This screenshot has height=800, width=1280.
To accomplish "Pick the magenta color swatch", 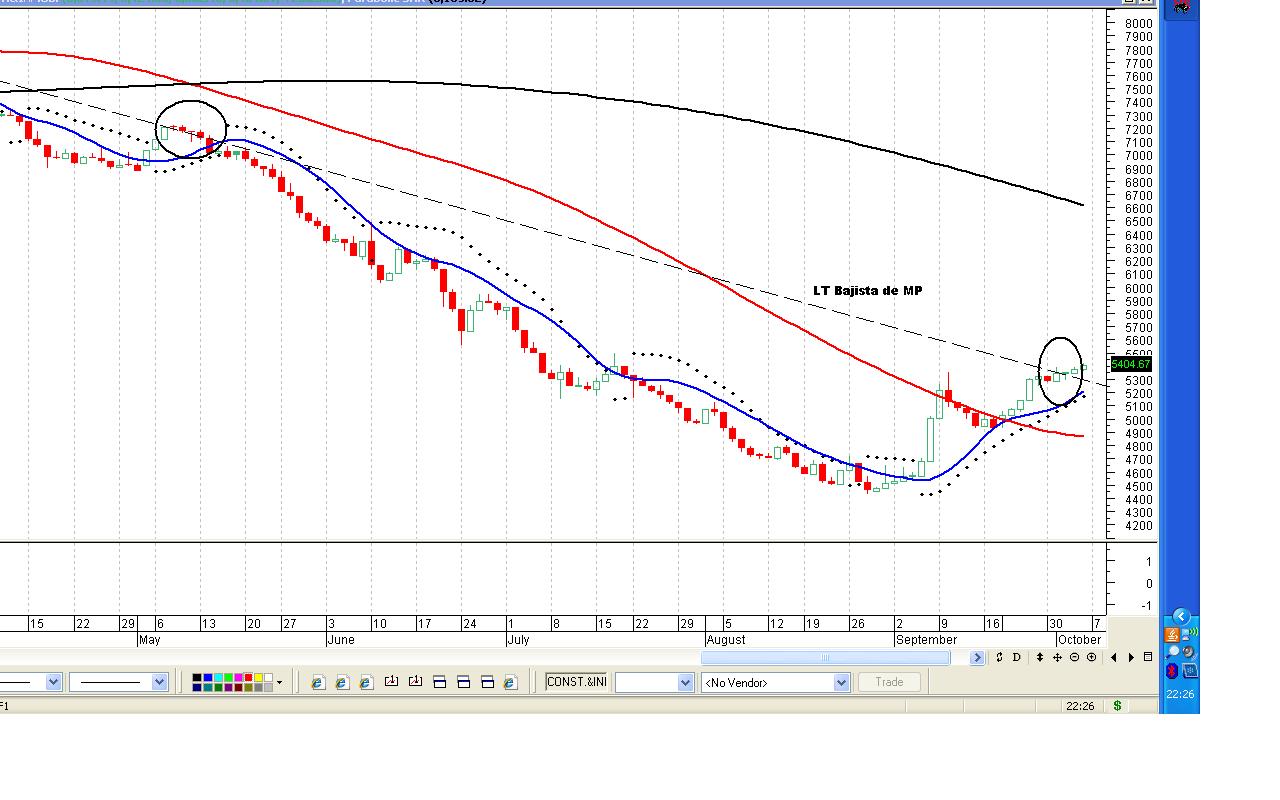I will [237, 678].
